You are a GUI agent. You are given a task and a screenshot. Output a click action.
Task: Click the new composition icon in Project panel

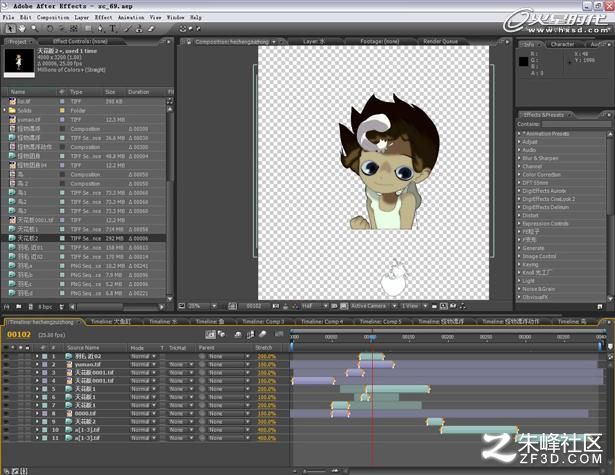(30, 307)
